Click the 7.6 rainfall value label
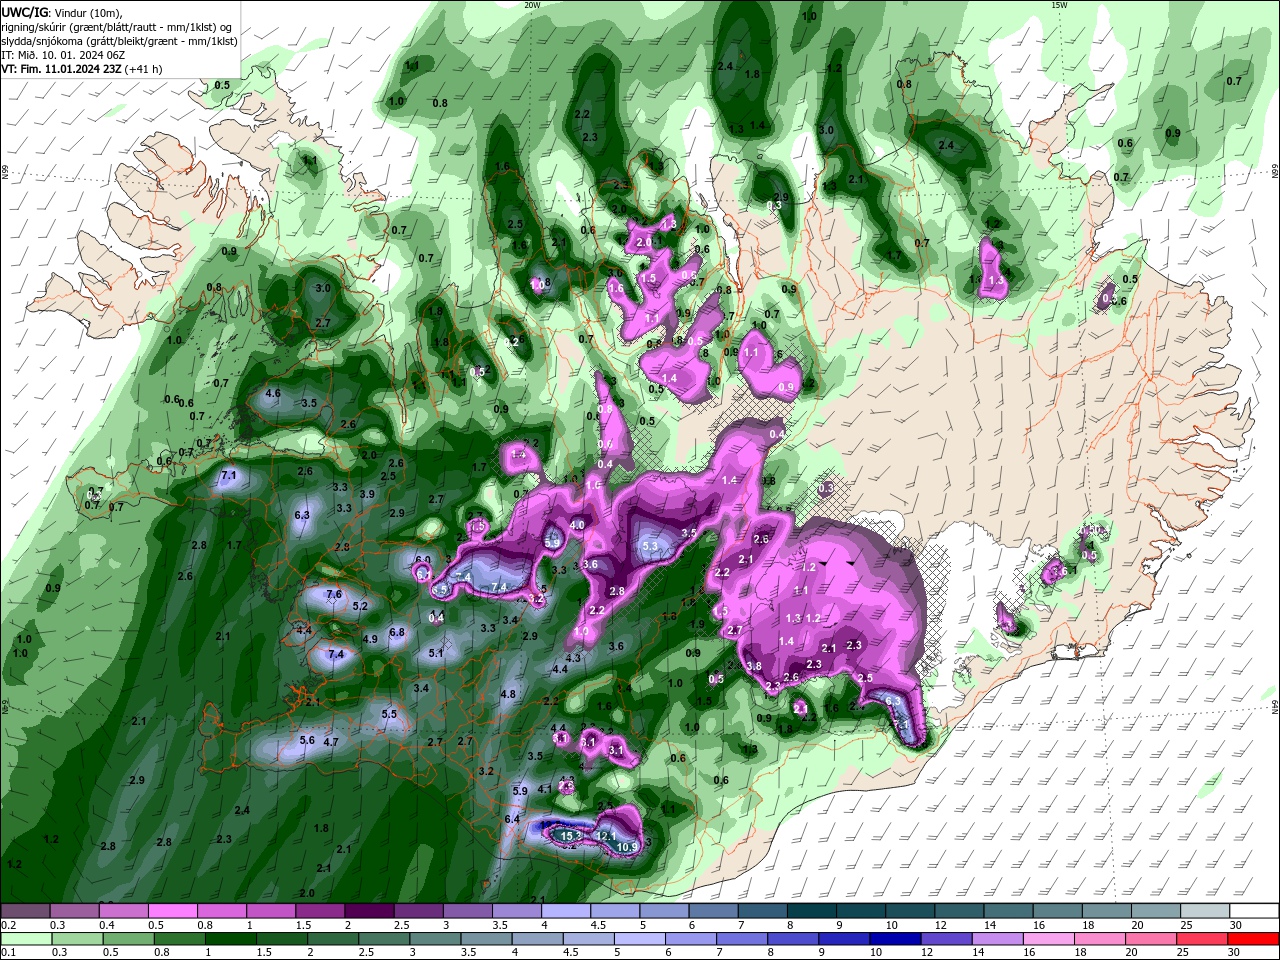1280x960 pixels. click(334, 594)
